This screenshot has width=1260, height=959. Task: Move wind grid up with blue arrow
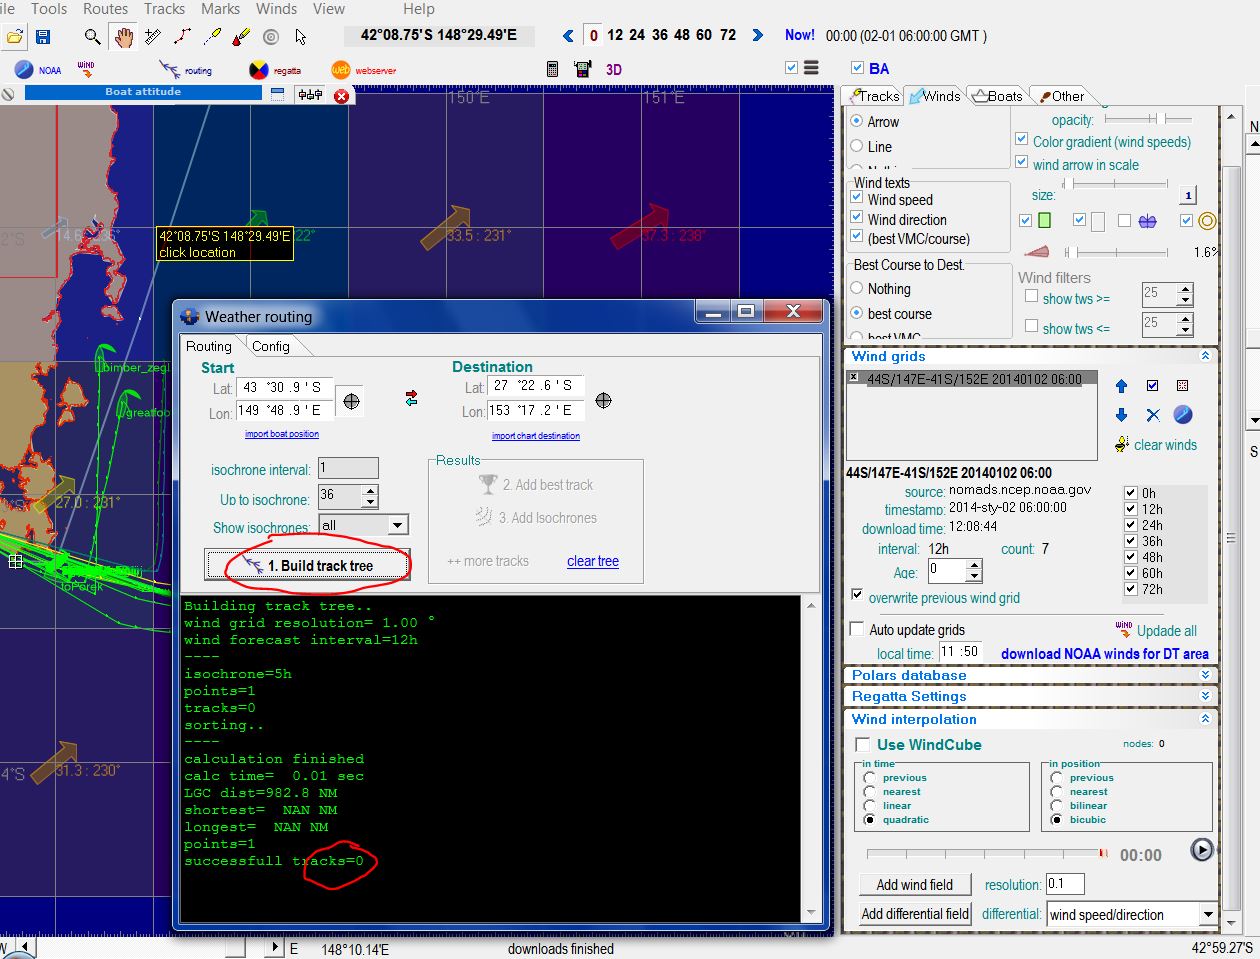click(x=1121, y=386)
